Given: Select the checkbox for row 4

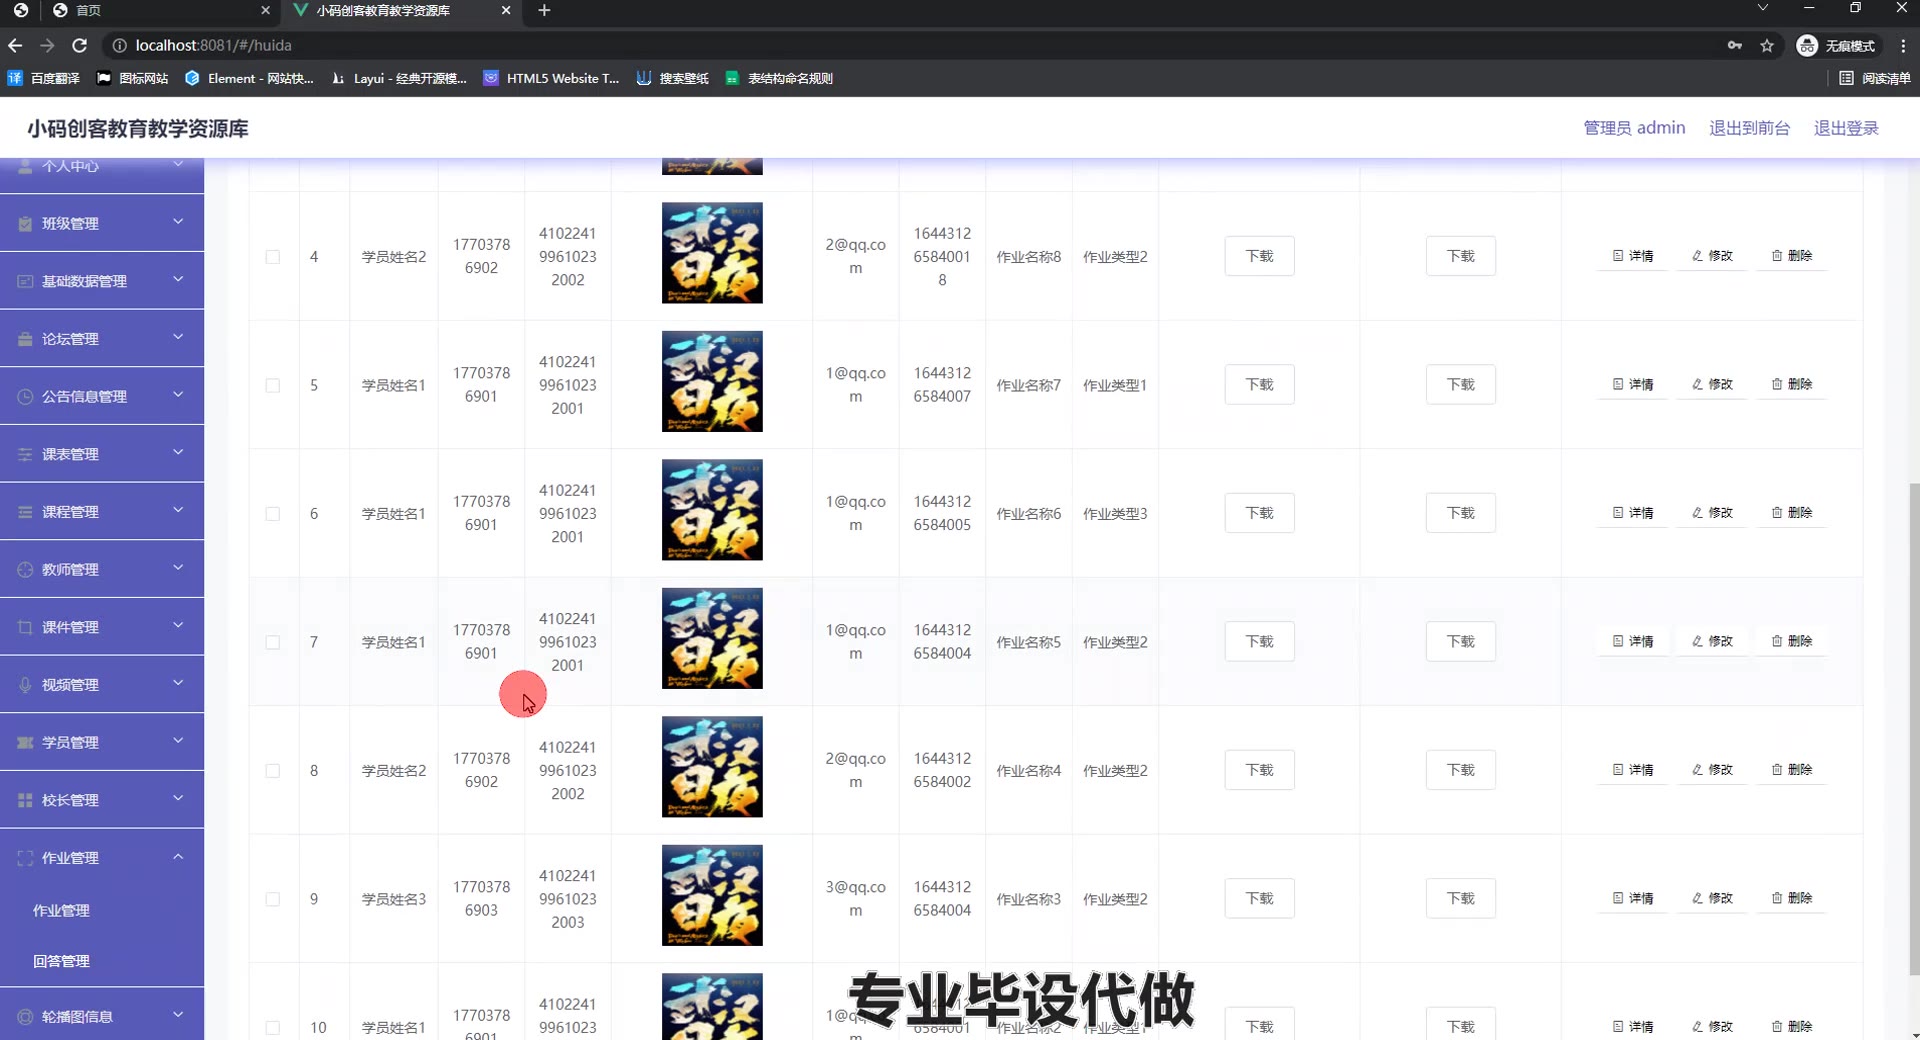Looking at the screenshot, I should coord(272,257).
